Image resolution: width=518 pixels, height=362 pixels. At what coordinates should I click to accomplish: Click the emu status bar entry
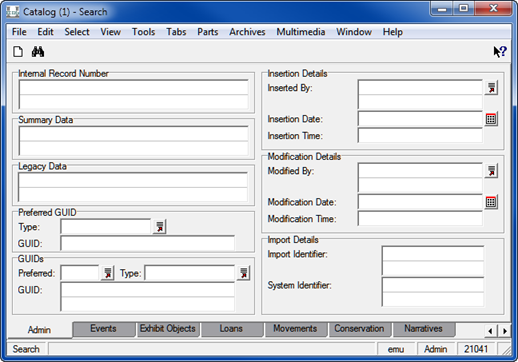click(x=396, y=349)
